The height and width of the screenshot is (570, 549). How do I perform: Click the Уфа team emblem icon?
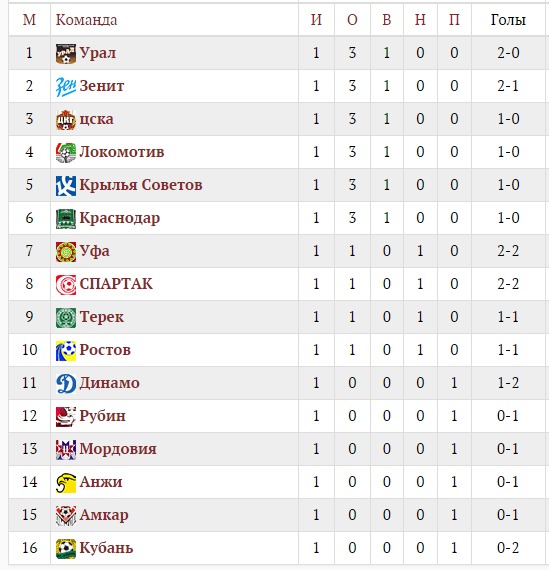pos(66,252)
